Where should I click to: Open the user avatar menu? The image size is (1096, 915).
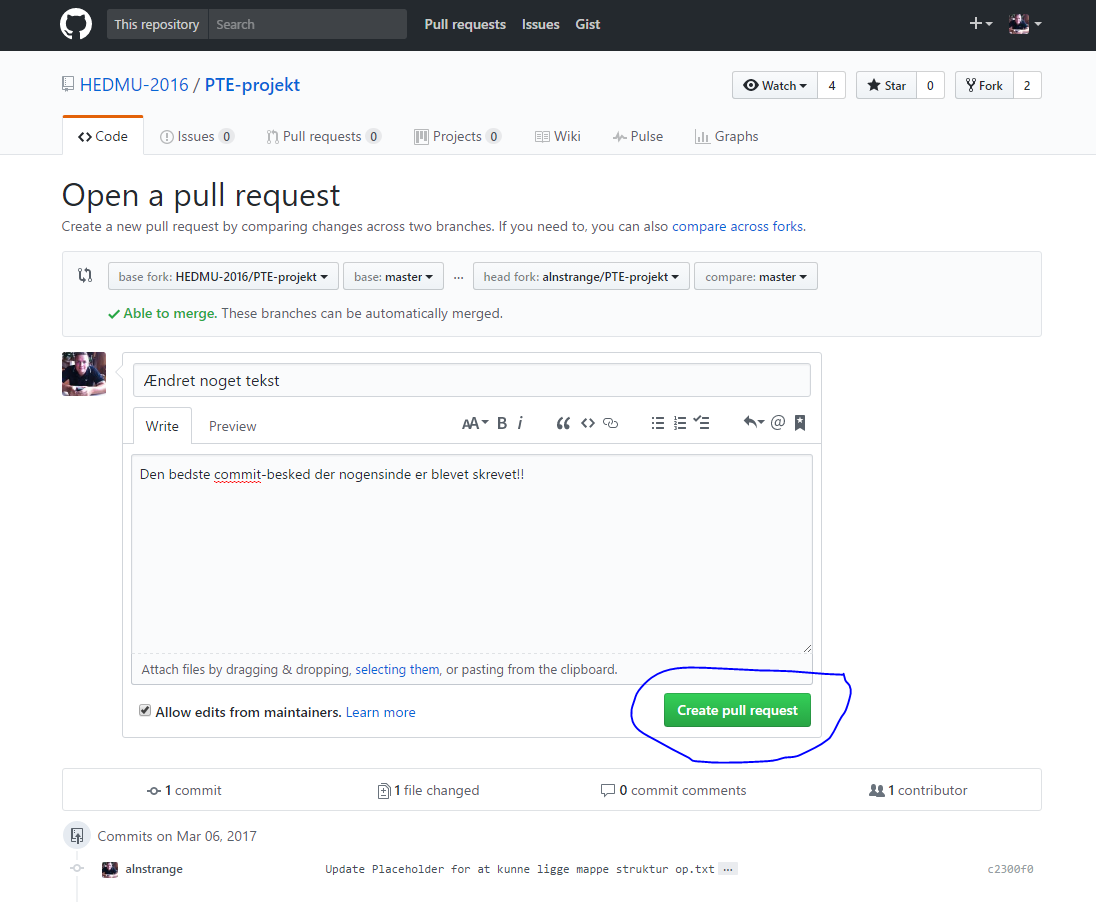[1025, 24]
